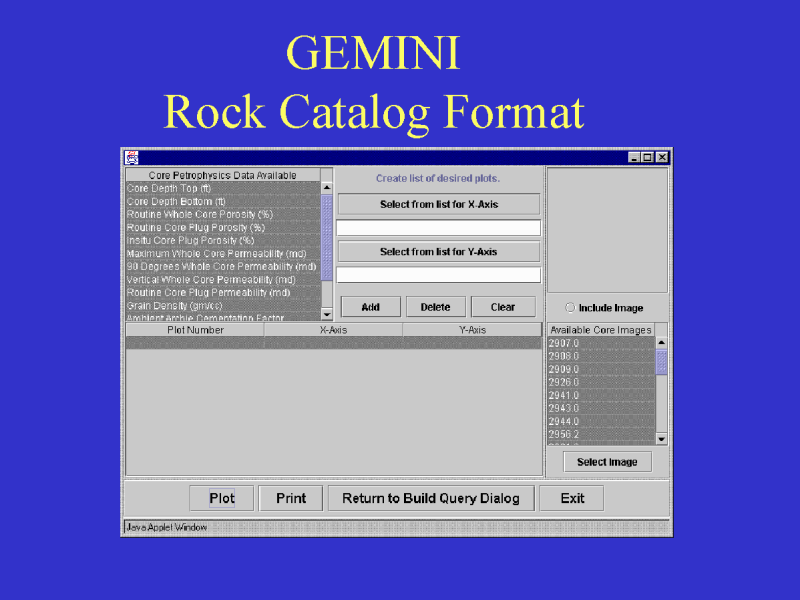Click 'Select from list for X-Axis' button
Image resolution: width=800 pixels, height=600 pixels.
pos(439,204)
